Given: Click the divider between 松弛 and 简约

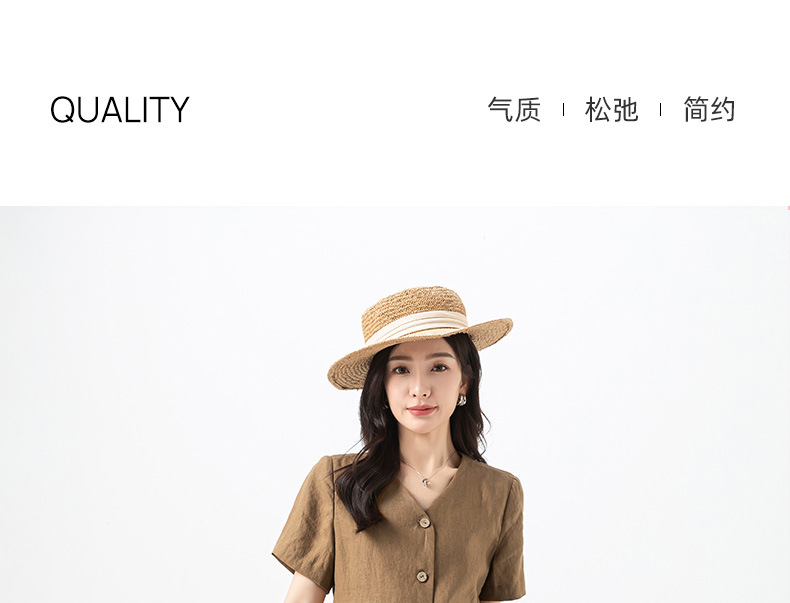Looking at the screenshot, I should 661,109.
